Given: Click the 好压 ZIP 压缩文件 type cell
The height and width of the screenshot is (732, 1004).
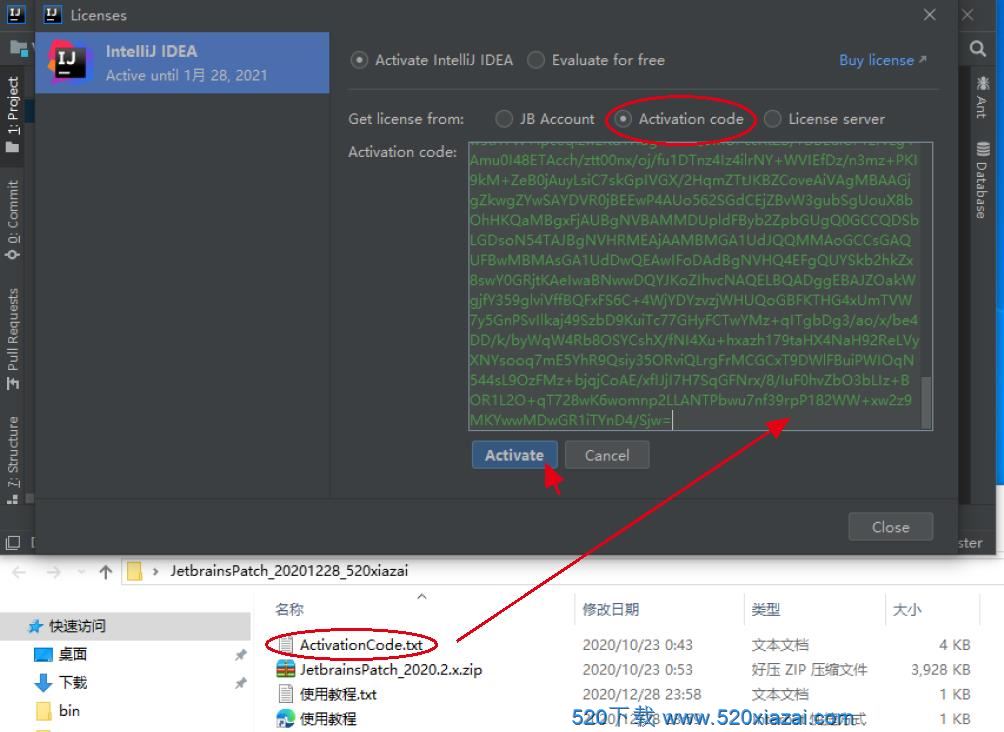Looking at the screenshot, I should point(809,669).
